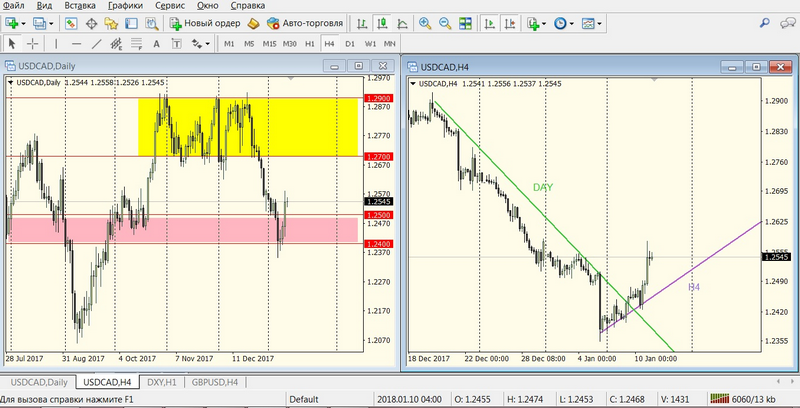Switch to candlestick chart mode
The width and height of the screenshot is (800, 408).
tap(383, 23)
